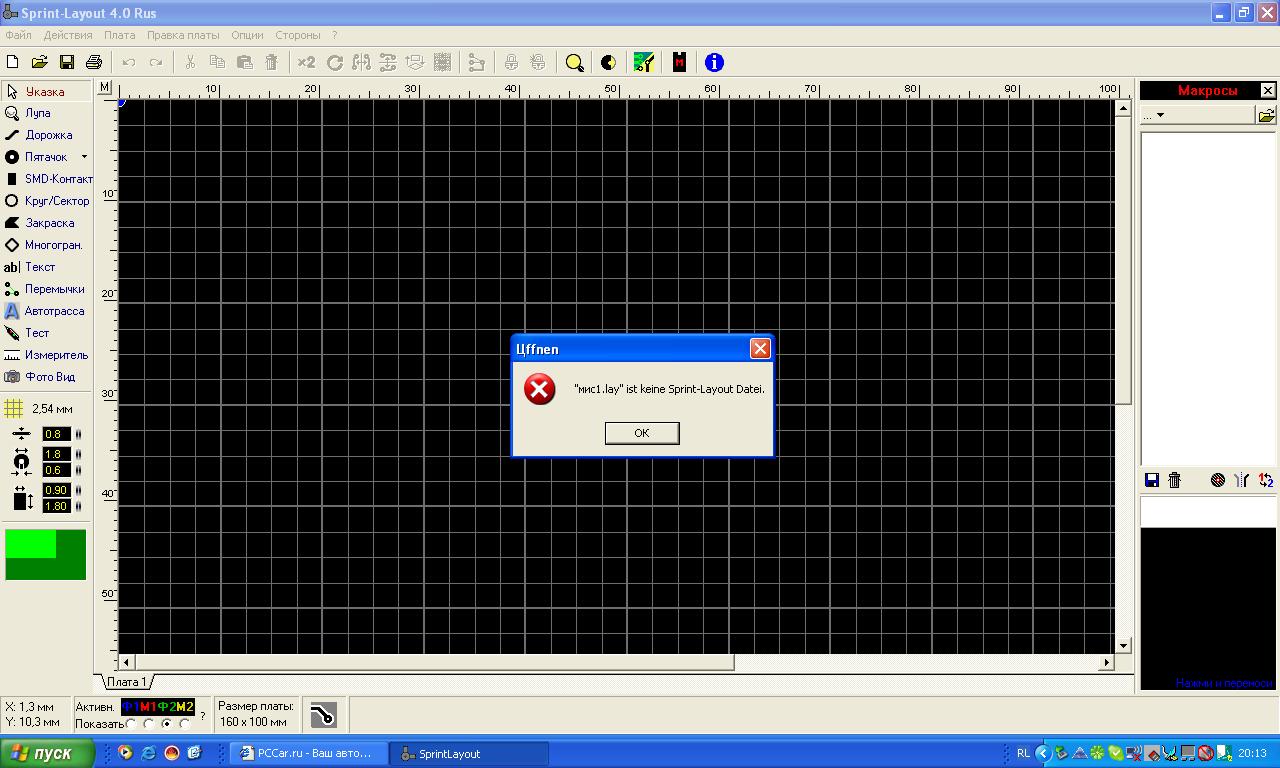The image size is (1280, 768).
Task: Open the Опции menu
Action: (247, 35)
